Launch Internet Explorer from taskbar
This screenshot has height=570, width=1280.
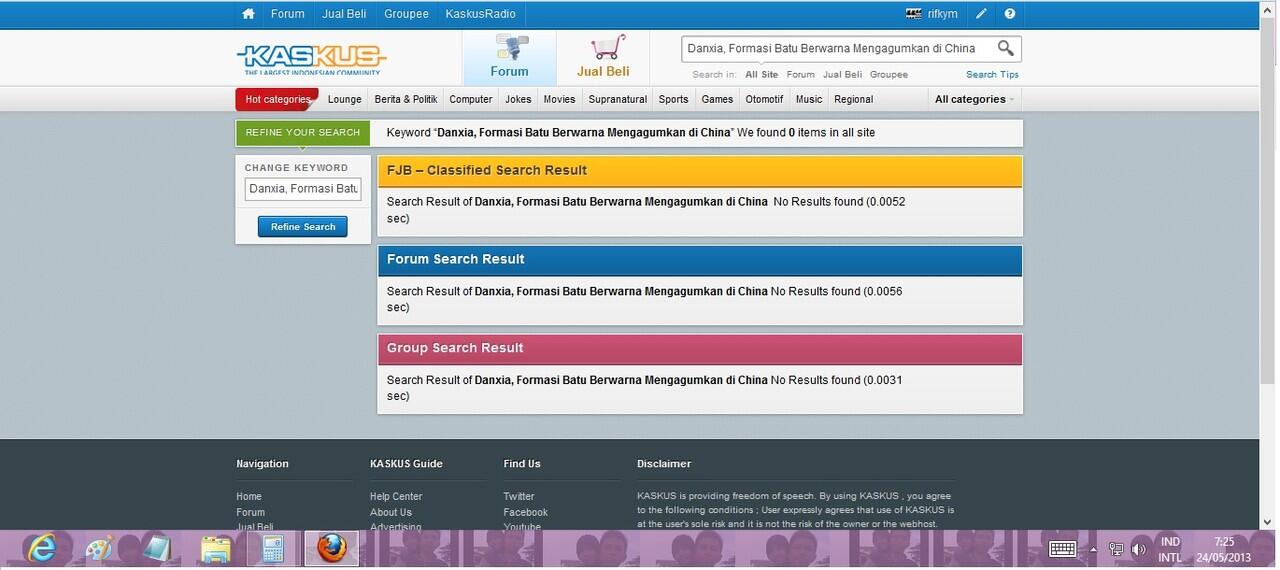41,549
